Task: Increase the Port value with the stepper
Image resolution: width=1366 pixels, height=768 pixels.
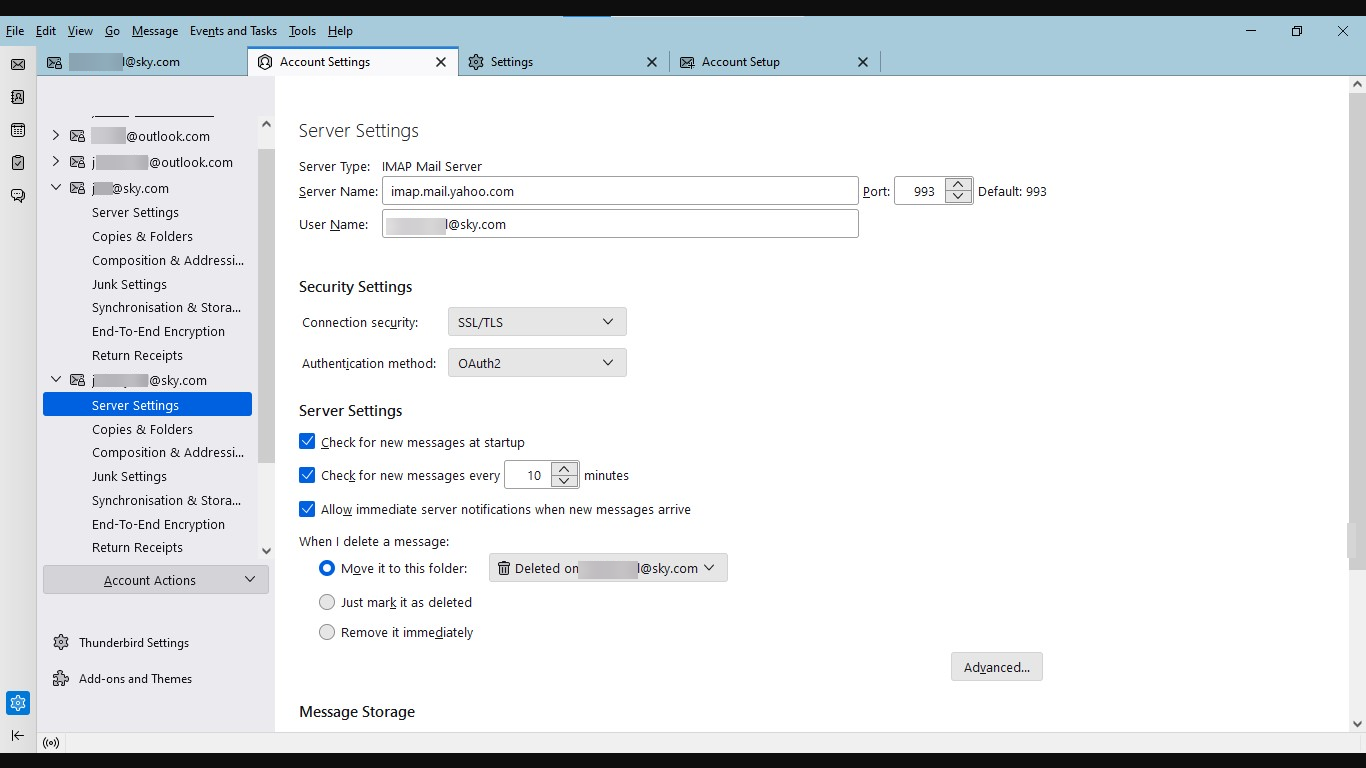Action: (958, 184)
